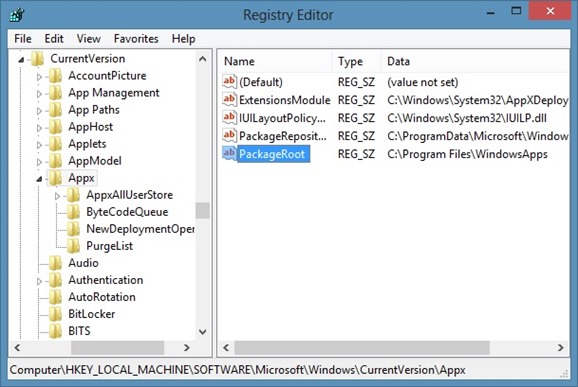
Task: Click the AccountPicture folder icon
Action: pyautogui.click(x=56, y=76)
